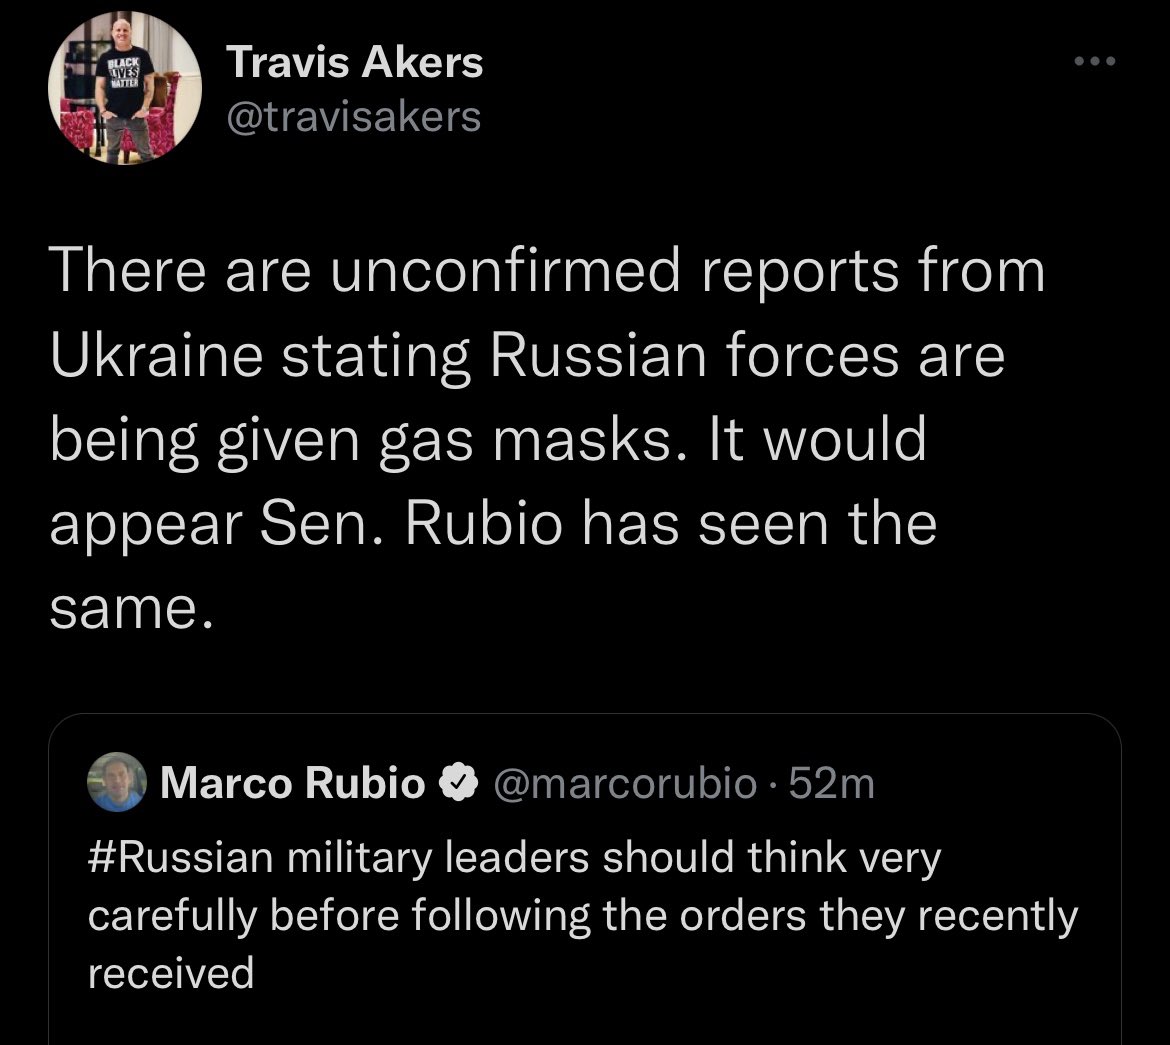Click the word "received" in quoted tweet
1170x1045 pixels.
tap(170, 972)
